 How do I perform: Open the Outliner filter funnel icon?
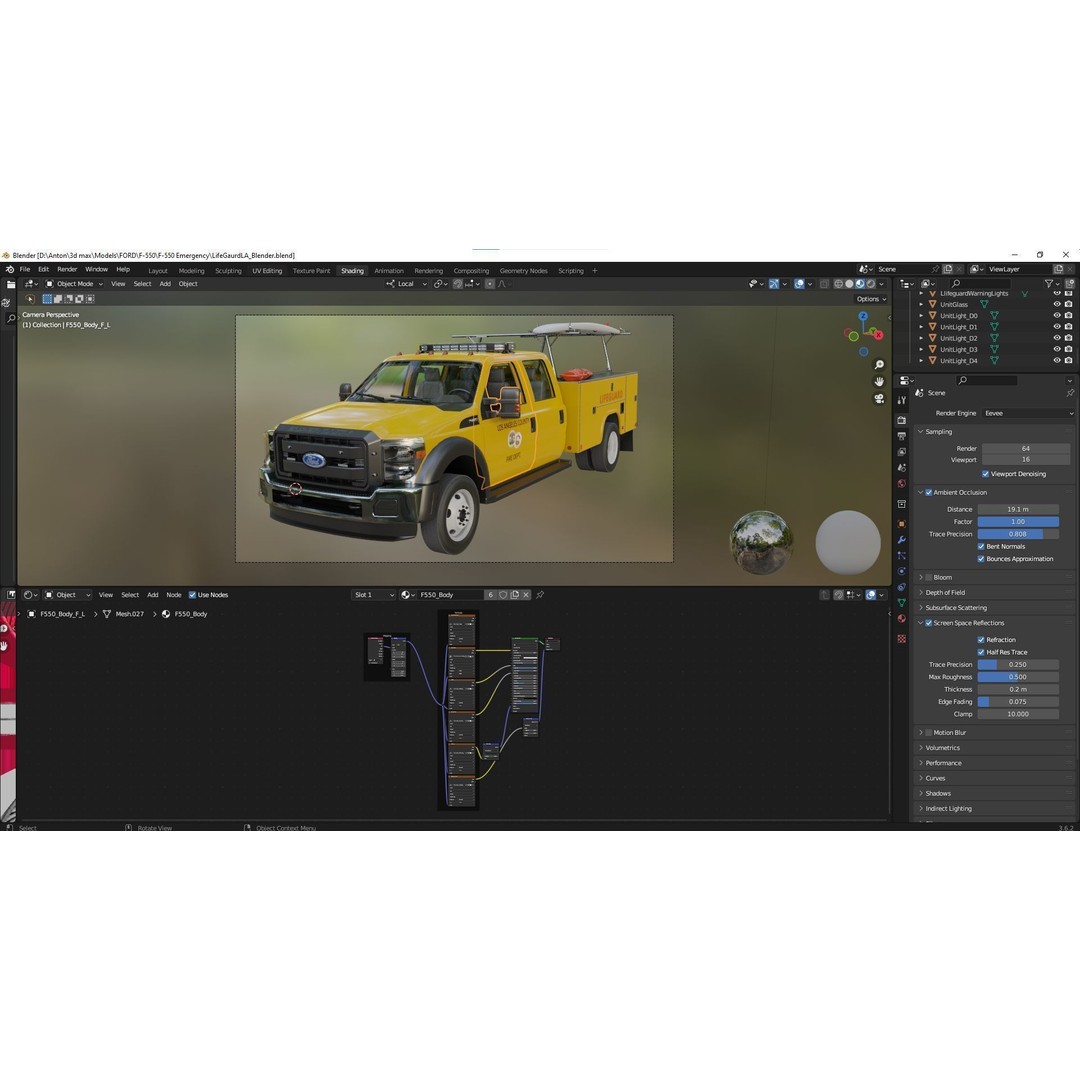click(x=1048, y=284)
